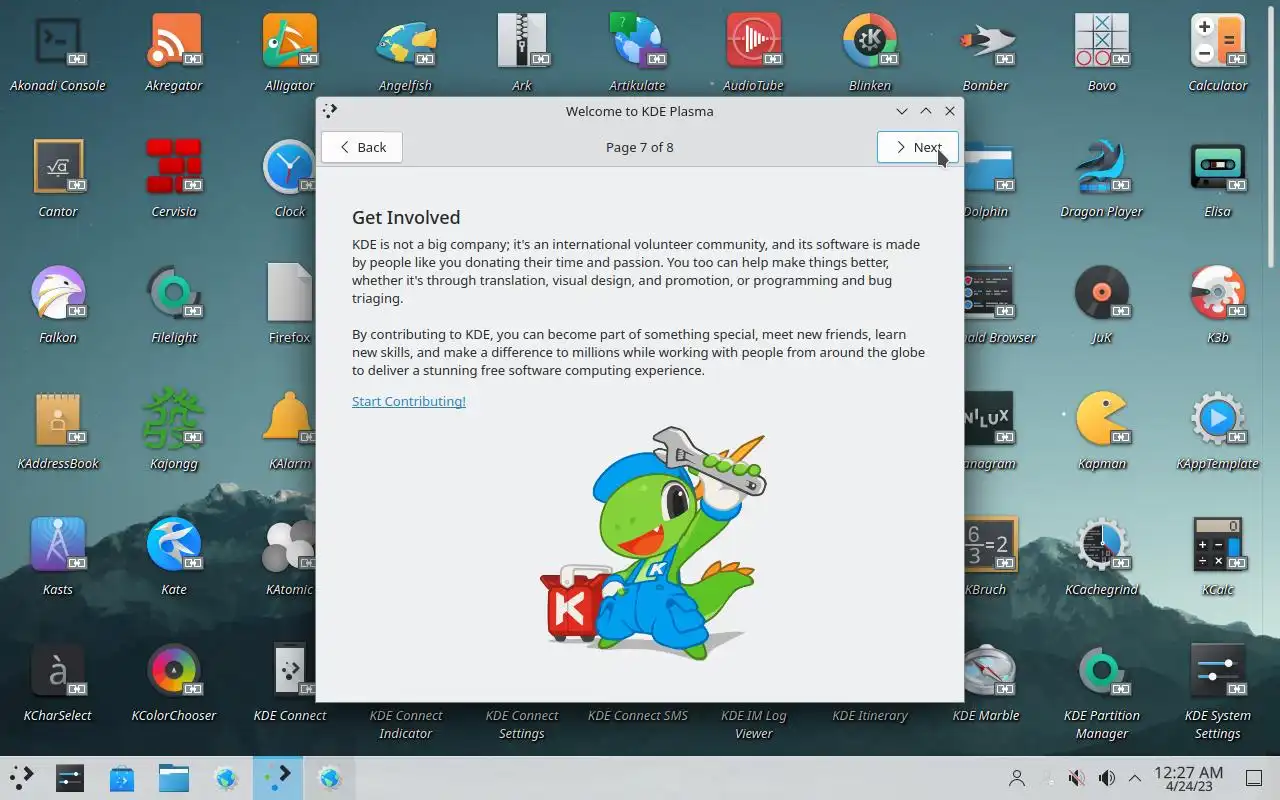The height and width of the screenshot is (800, 1280).
Task: Open Discover software center in taskbar
Action: point(122,777)
